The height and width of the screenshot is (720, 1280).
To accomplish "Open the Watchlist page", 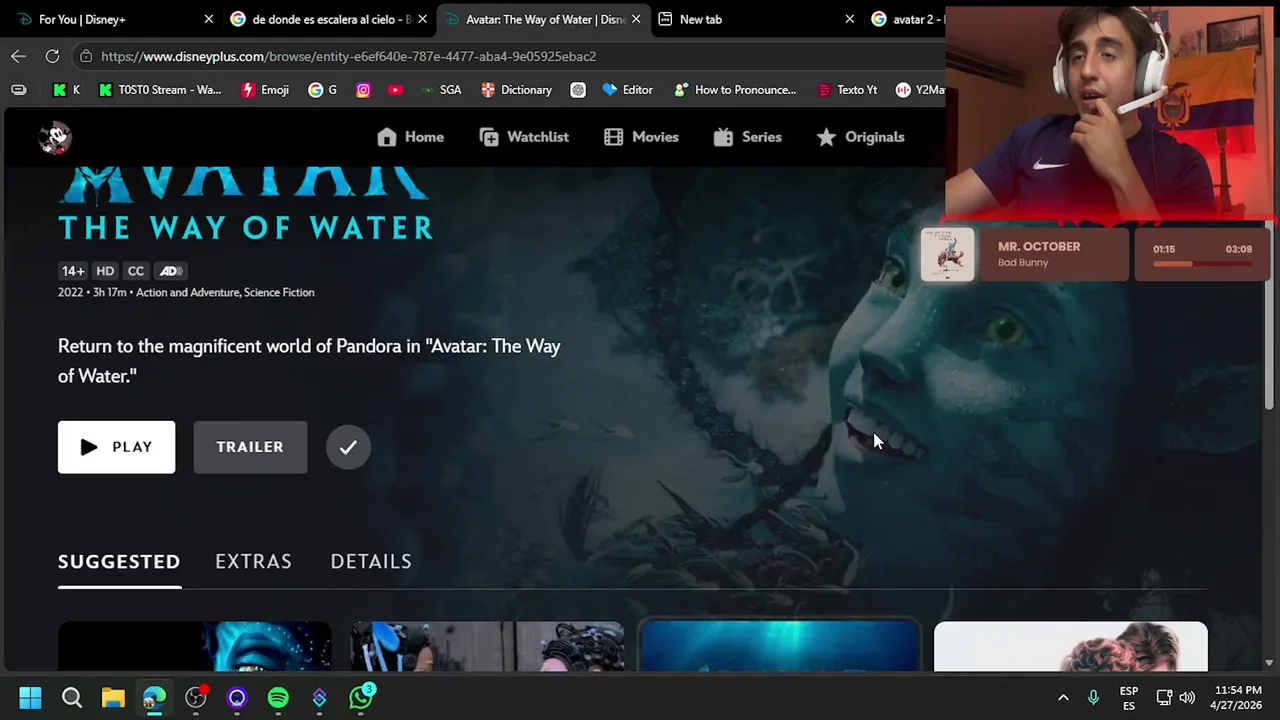I will tap(524, 137).
